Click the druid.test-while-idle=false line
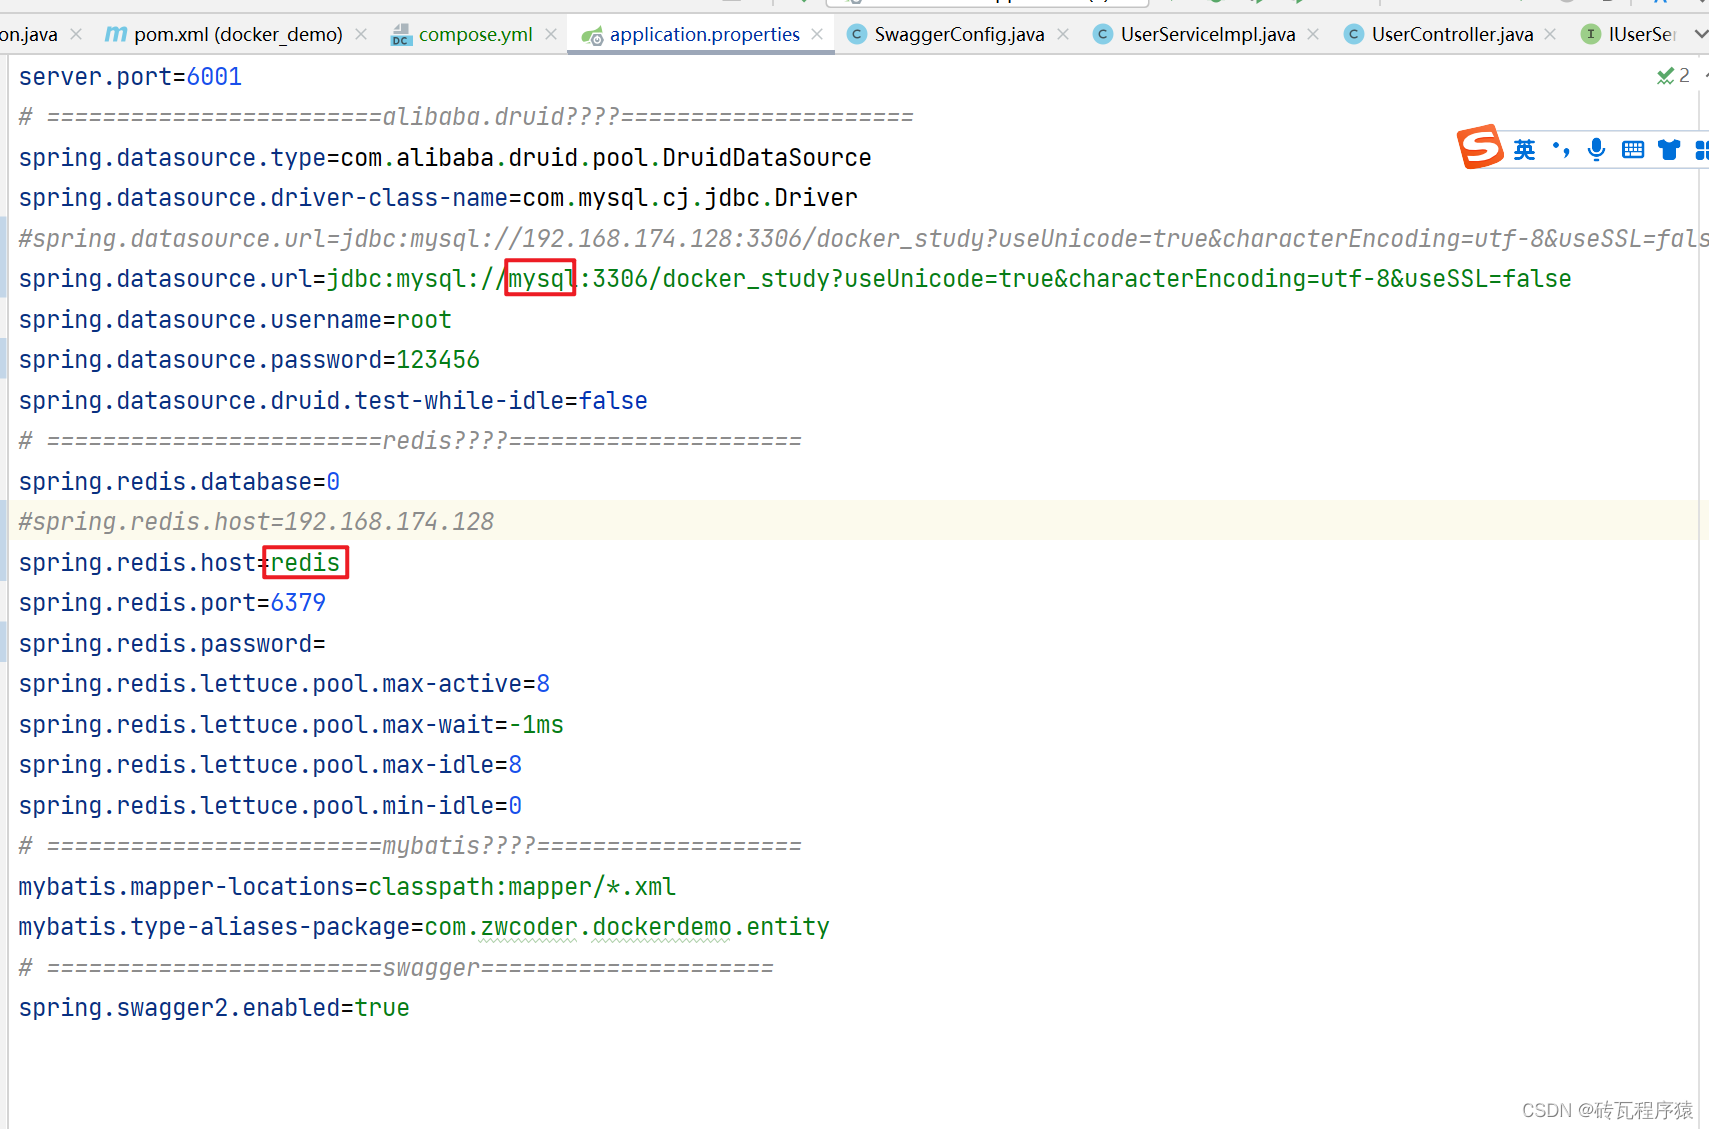Screen dimensions: 1709x1129 (333, 401)
